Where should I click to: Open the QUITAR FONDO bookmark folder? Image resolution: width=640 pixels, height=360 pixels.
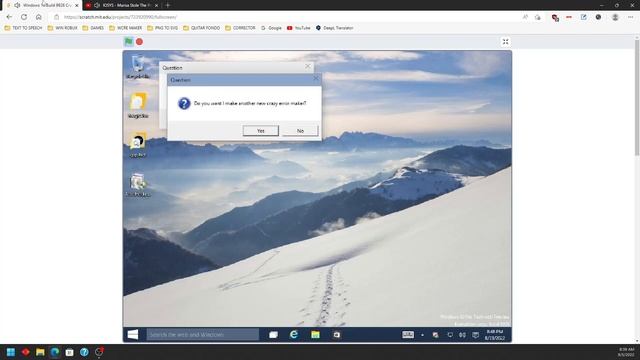pos(202,28)
